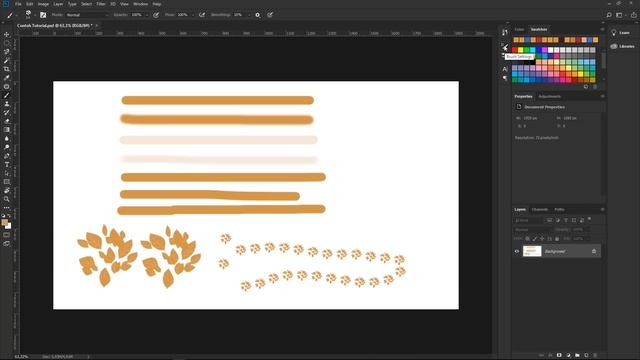
Task: Open the Smoothing slider dropdown arrow
Action: click(249, 15)
